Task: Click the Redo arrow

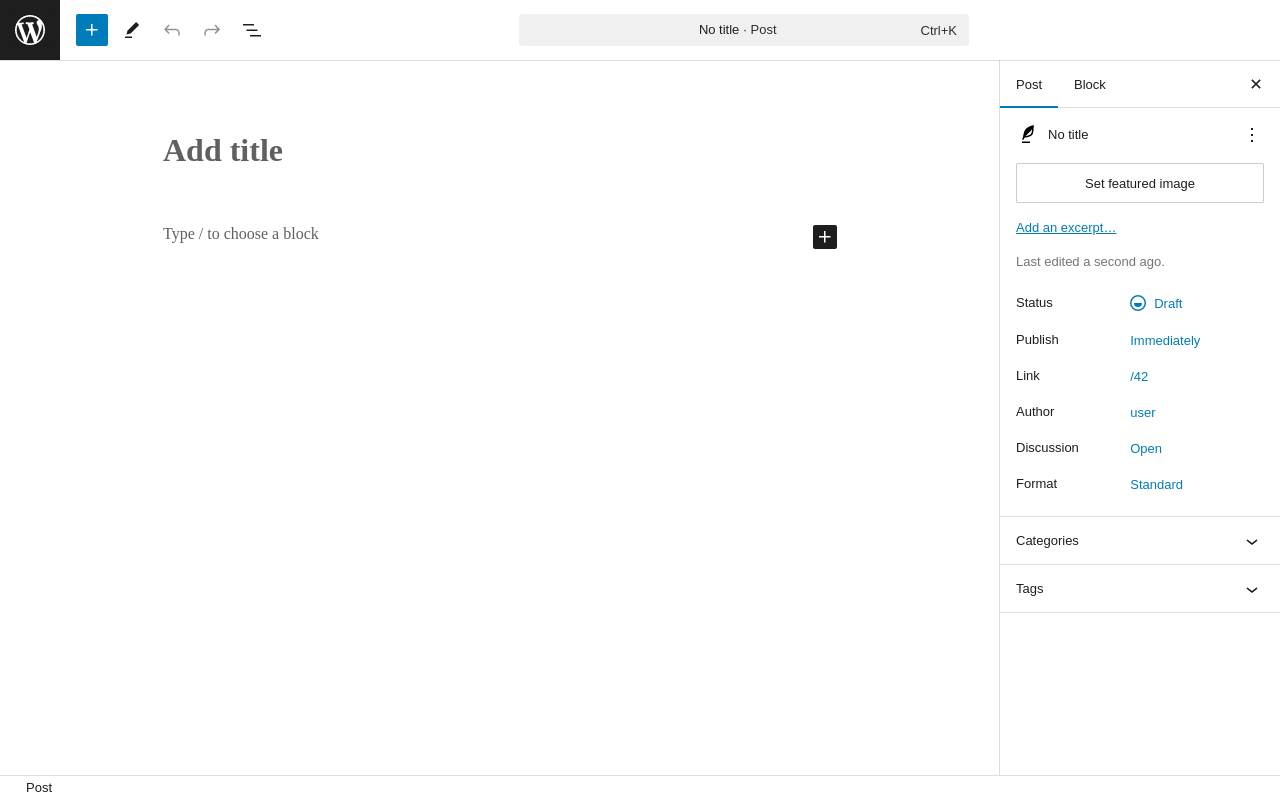Action: (212, 30)
